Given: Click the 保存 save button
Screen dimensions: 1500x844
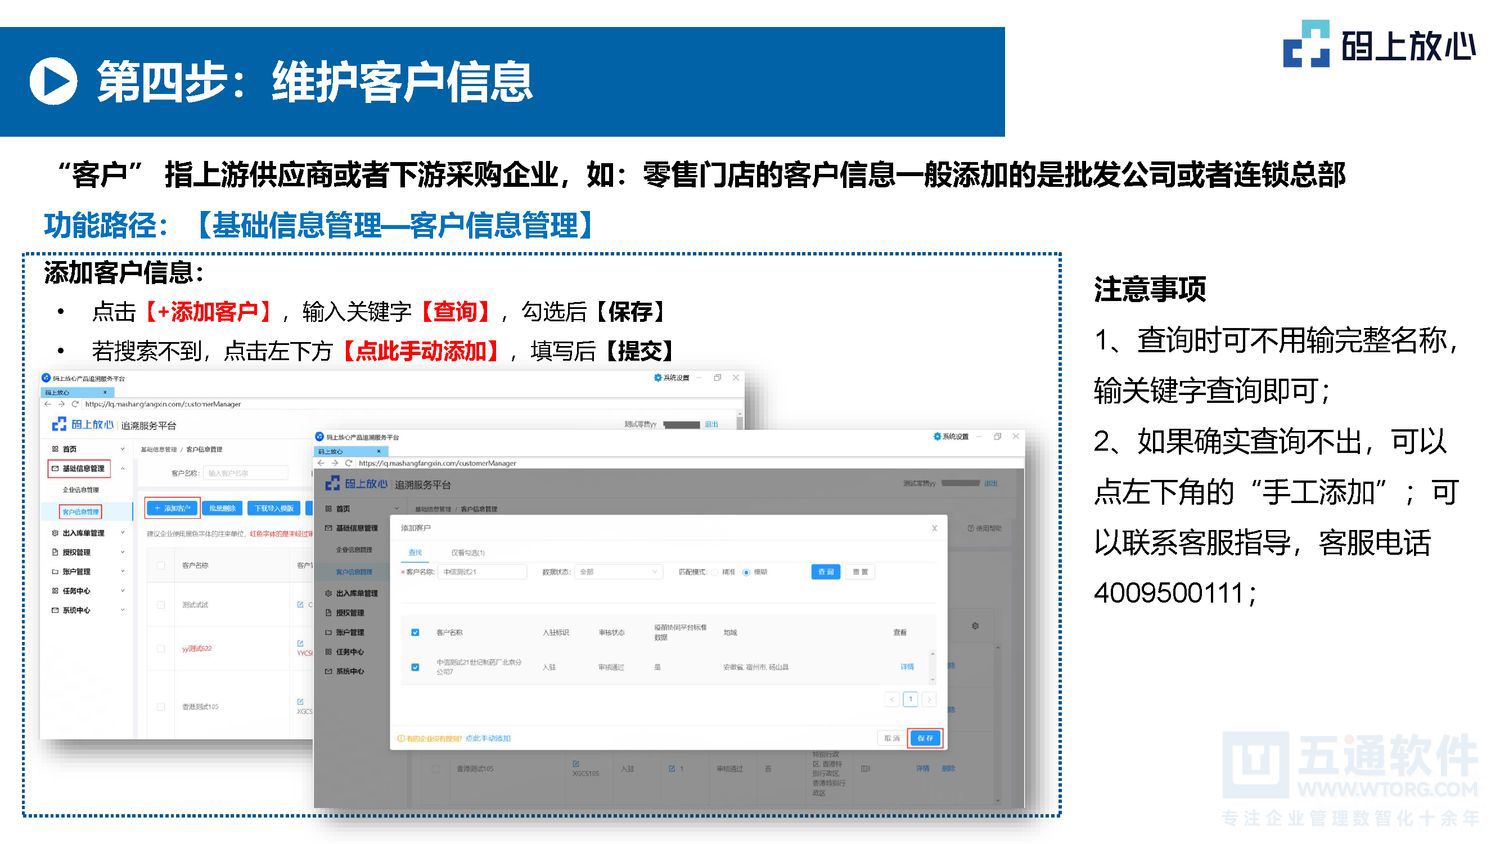Looking at the screenshot, I should point(925,738).
